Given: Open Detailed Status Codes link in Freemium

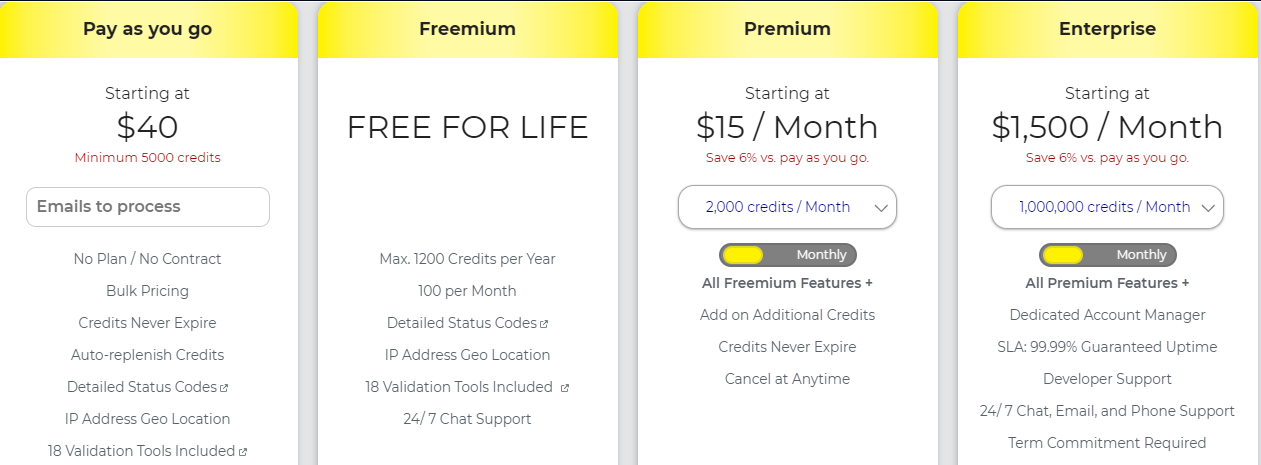Looking at the screenshot, I should click(x=462, y=323).
